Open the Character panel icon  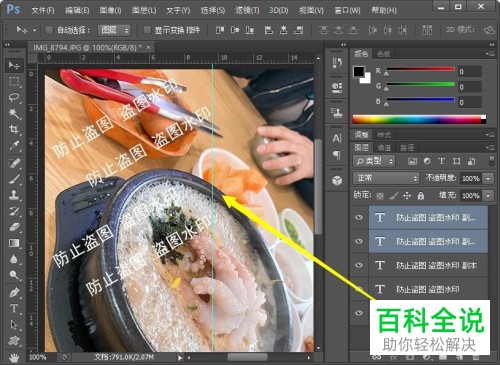(x=337, y=138)
